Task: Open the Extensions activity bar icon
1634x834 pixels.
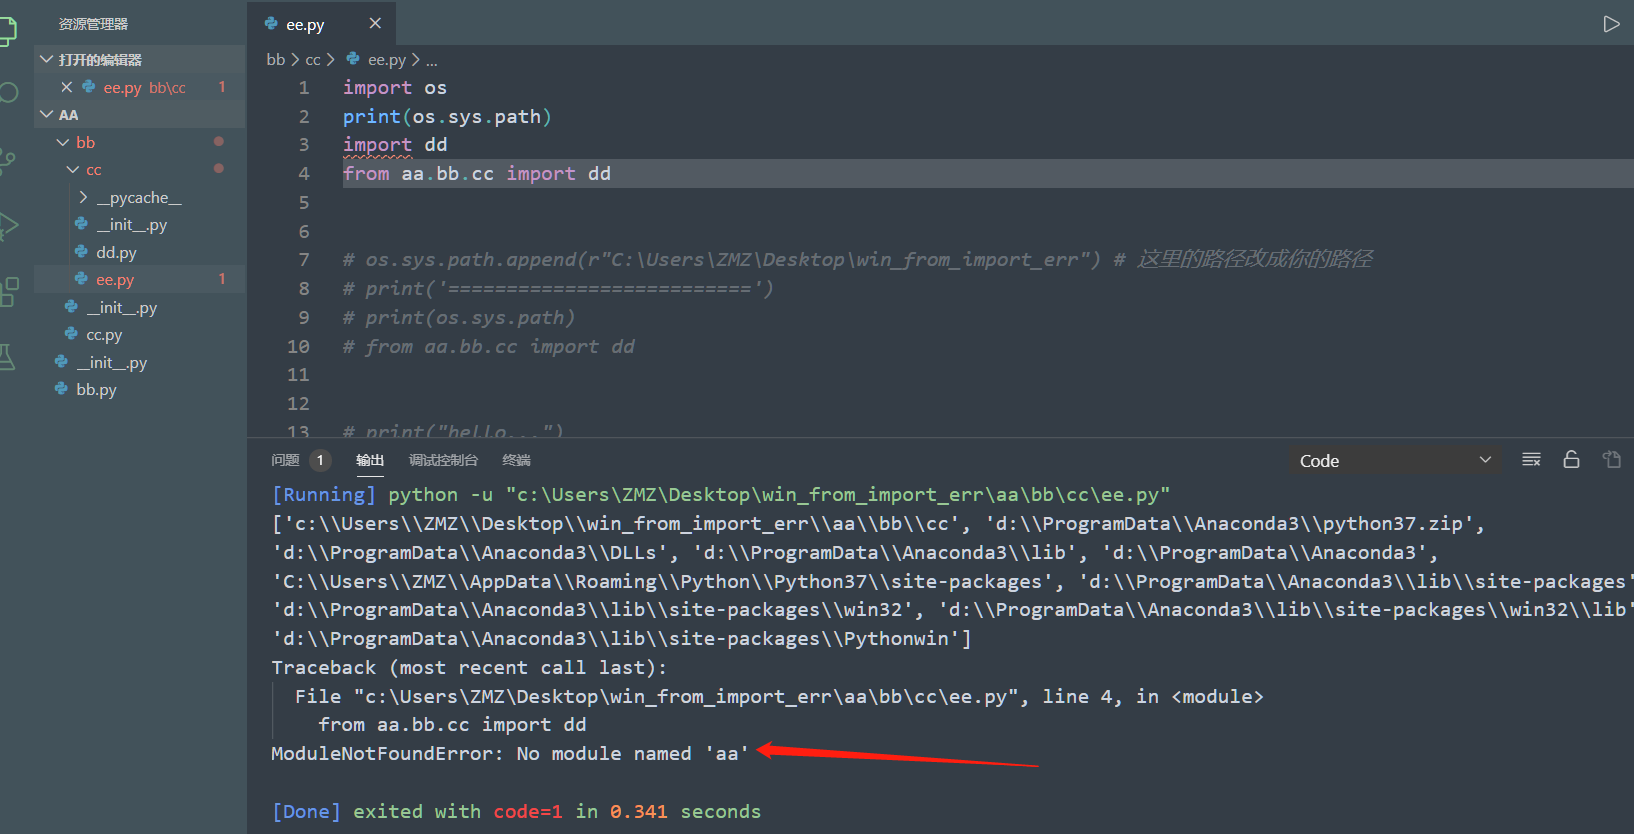Action: pyautogui.click(x=8, y=291)
